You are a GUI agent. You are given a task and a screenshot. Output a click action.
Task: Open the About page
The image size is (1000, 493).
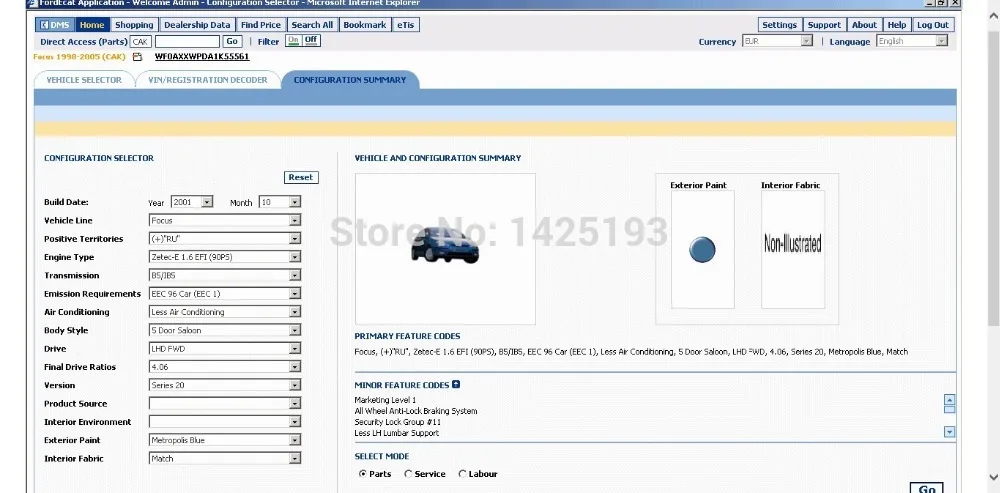864,25
